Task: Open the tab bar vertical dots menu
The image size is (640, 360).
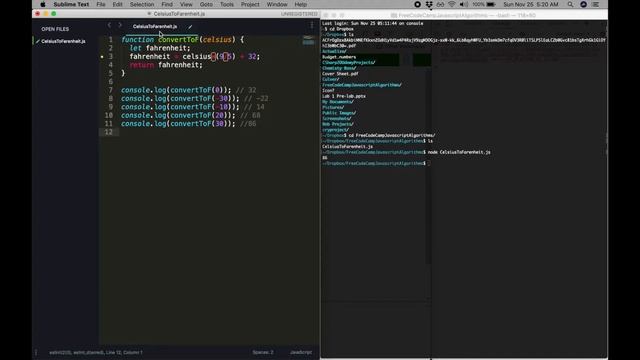Action: (312, 25)
